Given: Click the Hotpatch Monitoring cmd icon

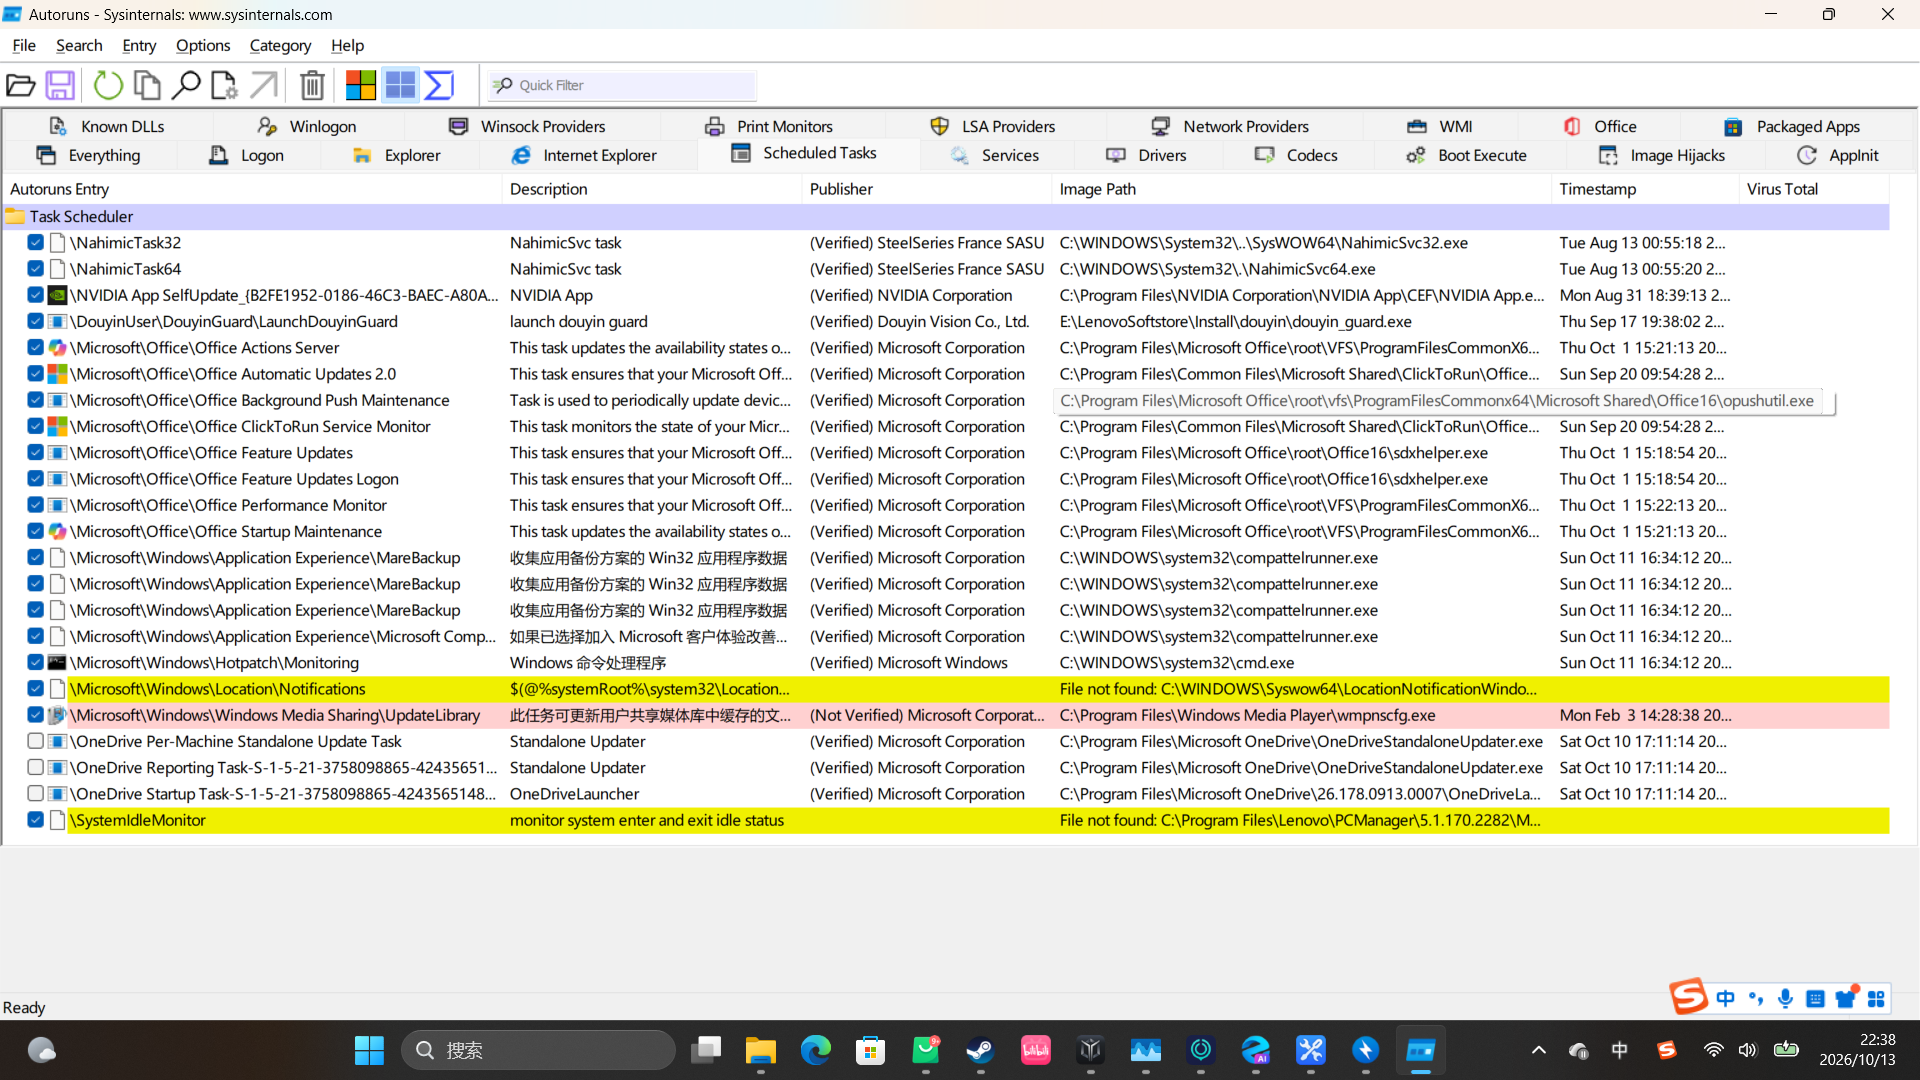Looking at the screenshot, I should coord(58,663).
